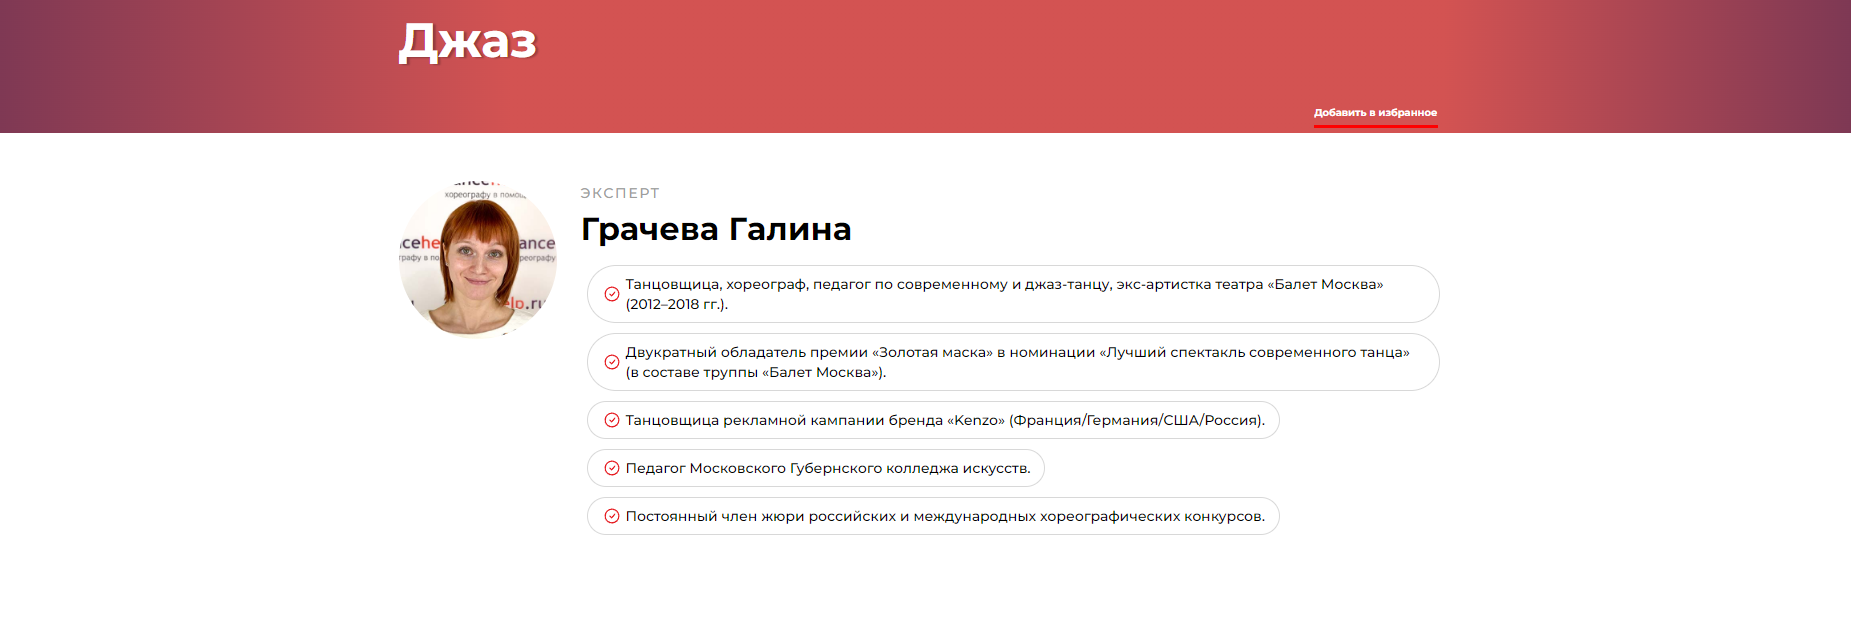Click the expert name "Грачева Галина"

click(x=716, y=229)
